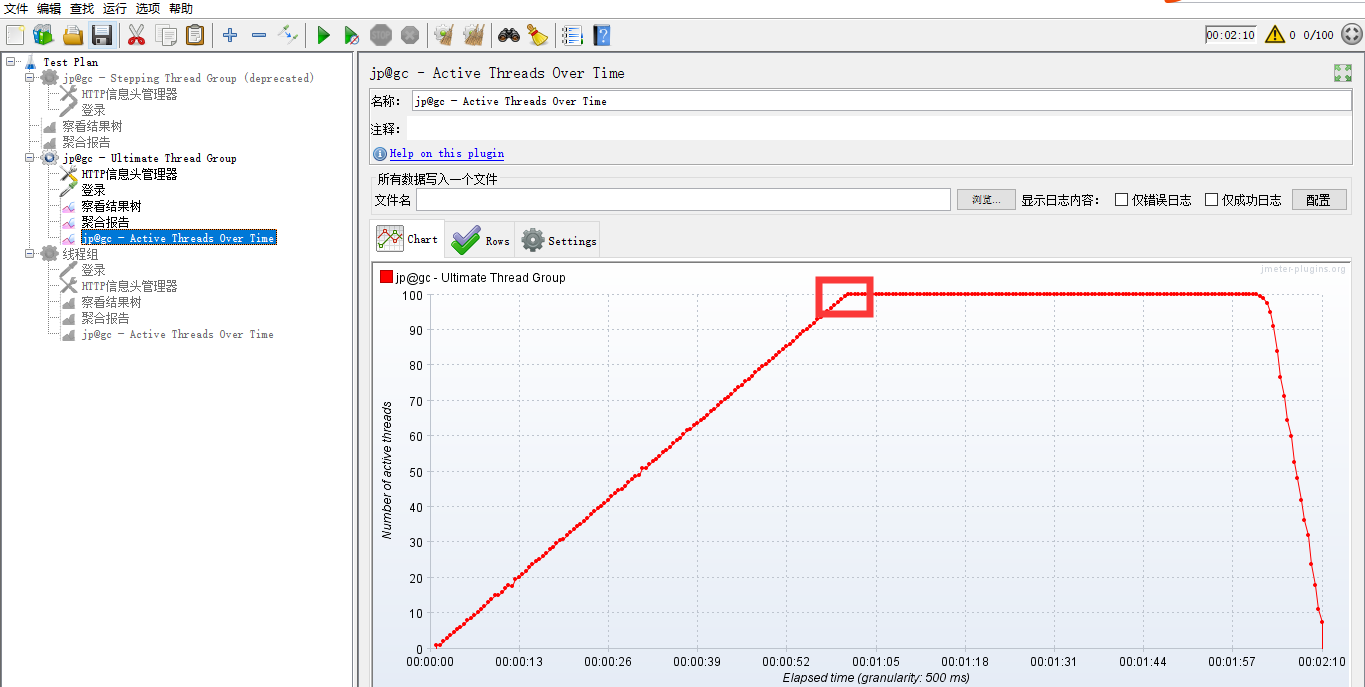The height and width of the screenshot is (687, 1365).
Task: Select the 线程组 tree item
Action: [x=80, y=254]
